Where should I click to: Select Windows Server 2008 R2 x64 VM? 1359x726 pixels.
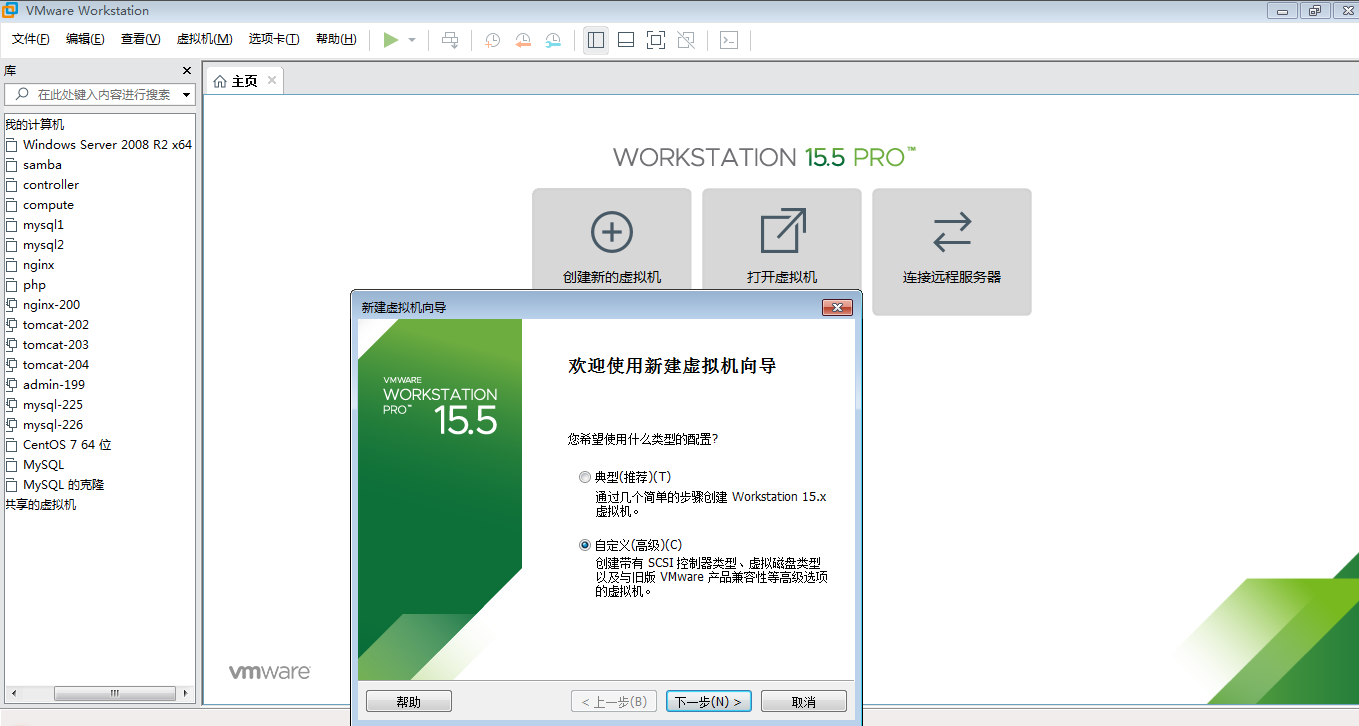click(x=98, y=145)
